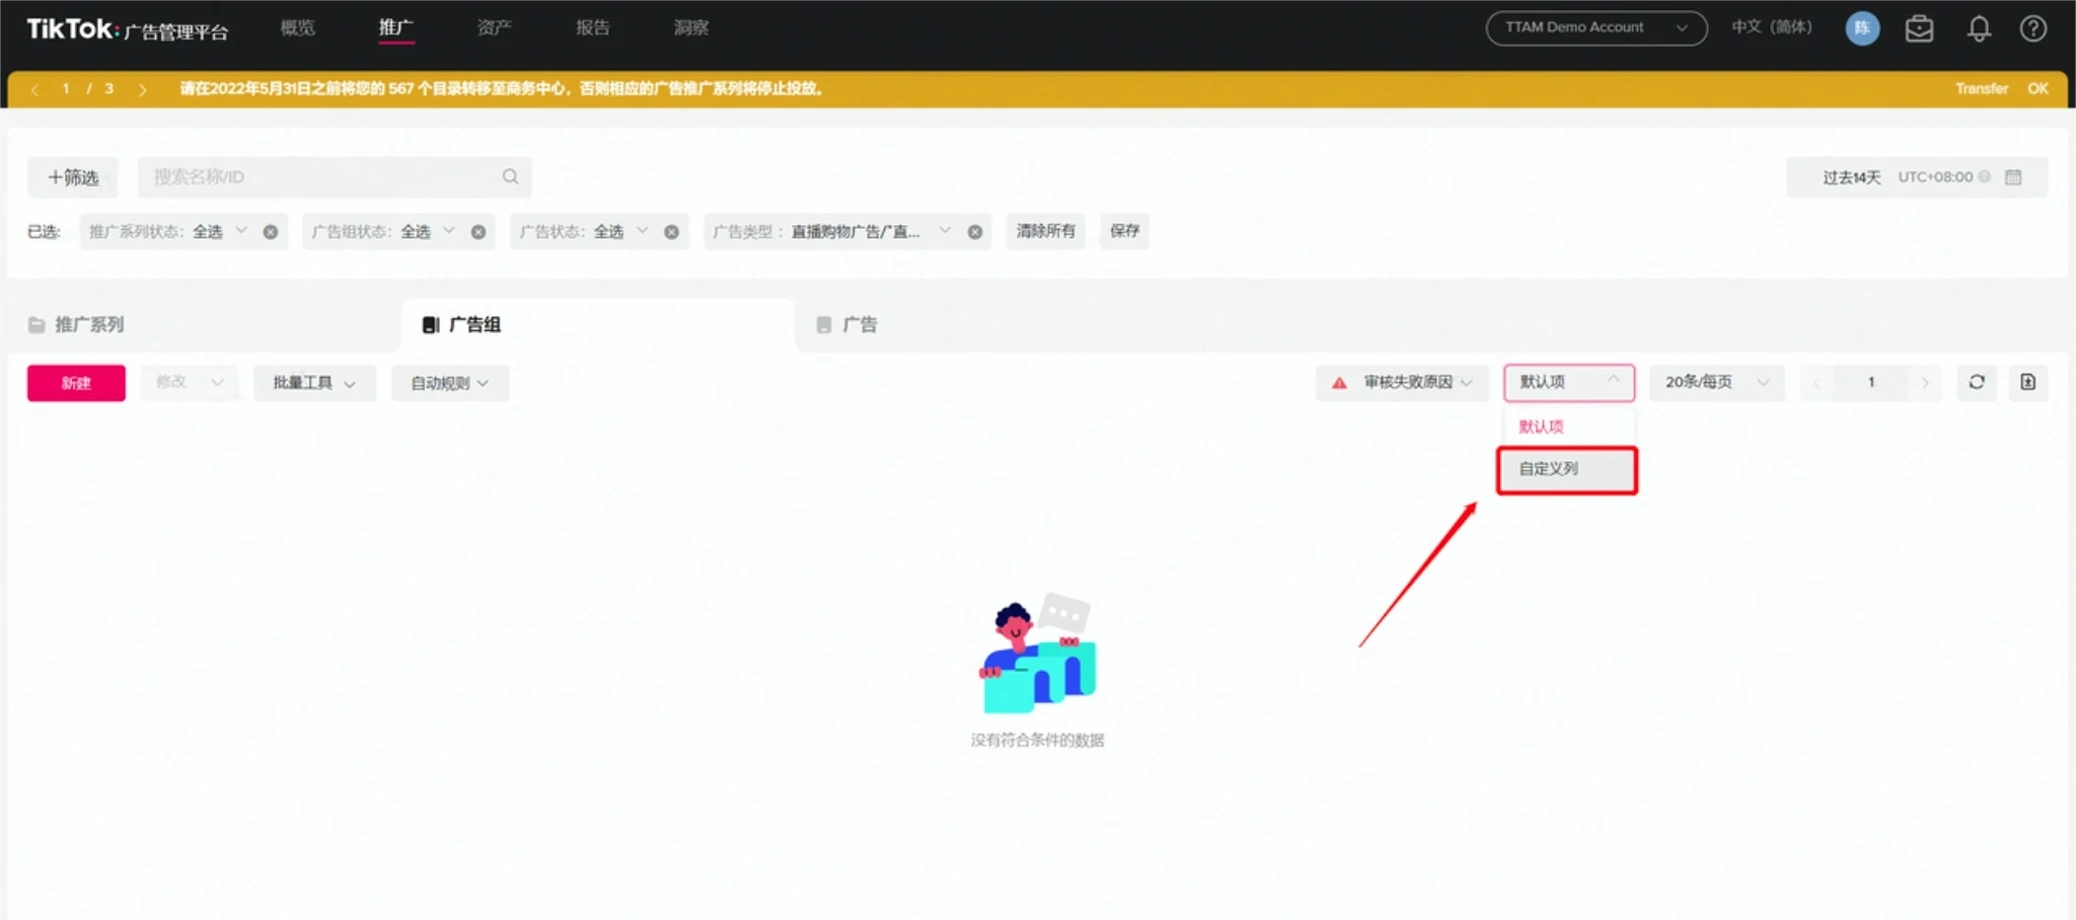This screenshot has height=920, width=2076.
Task: Click the red 新建 button
Action: click(76, 383)
